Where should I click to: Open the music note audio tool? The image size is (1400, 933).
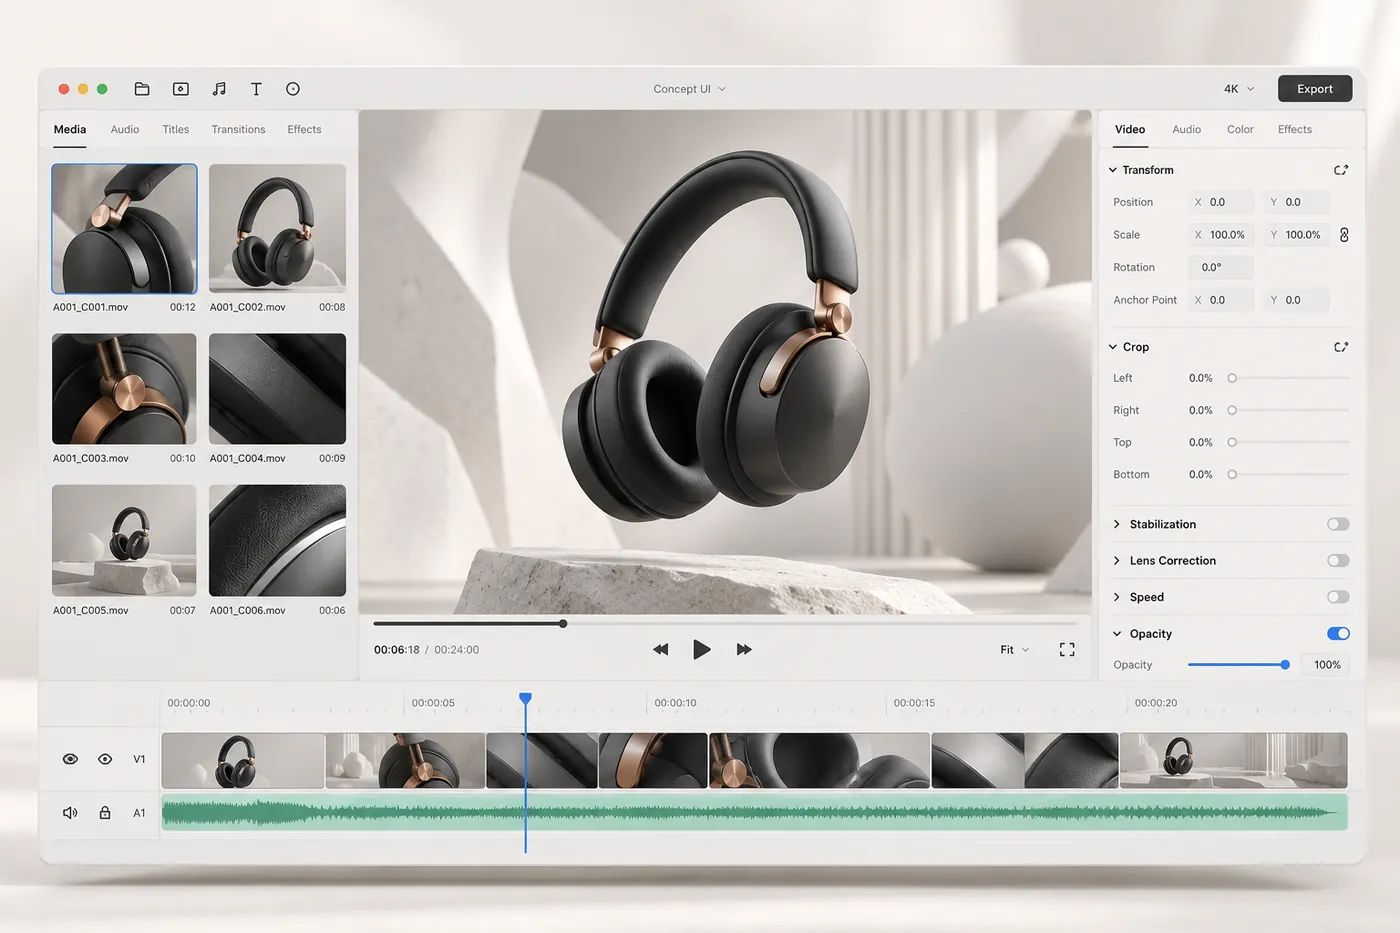pyautogui.click(x=219, y=89)
